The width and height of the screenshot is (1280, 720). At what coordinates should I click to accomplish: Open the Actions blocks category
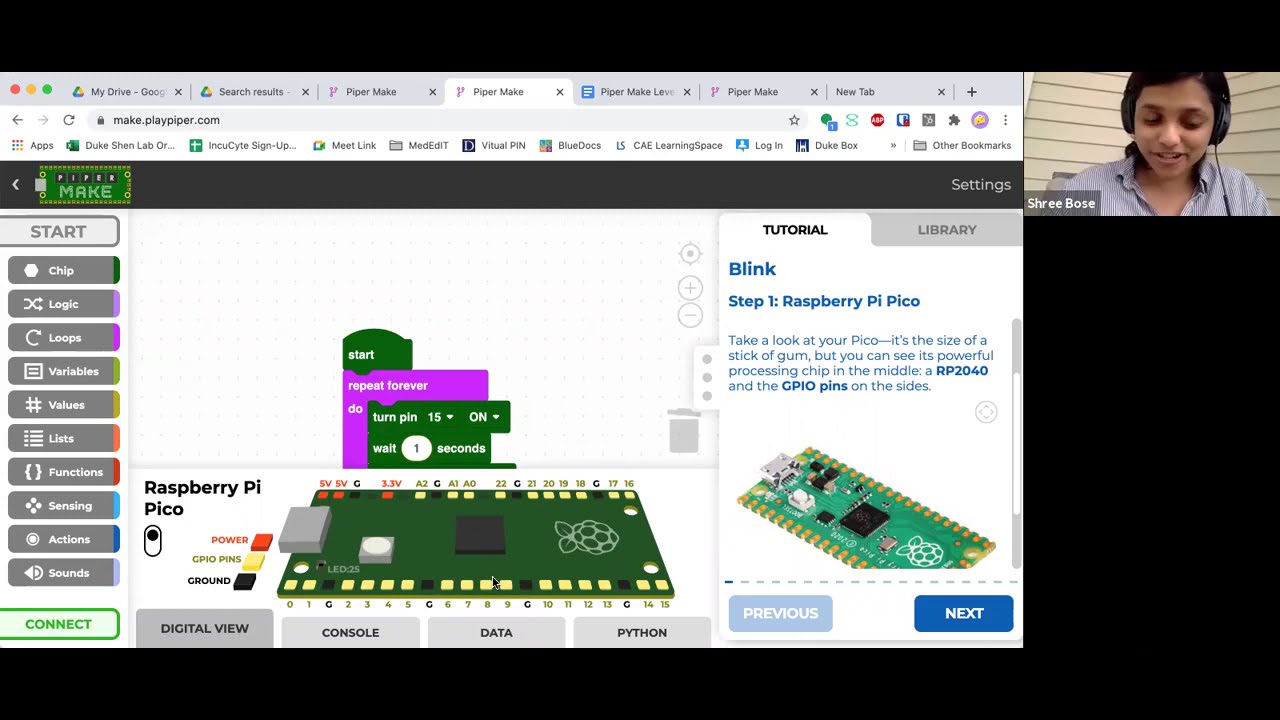64,539
